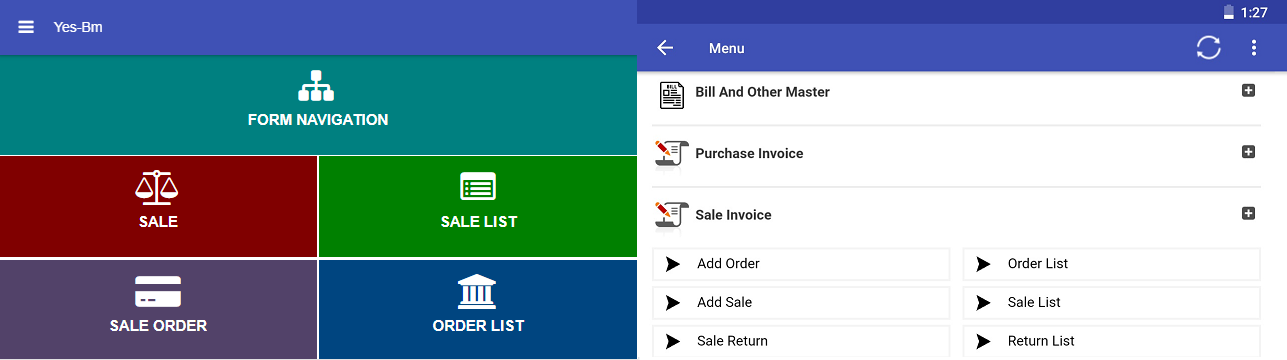Click the refresh sync icon

[x=1209, y=48]
